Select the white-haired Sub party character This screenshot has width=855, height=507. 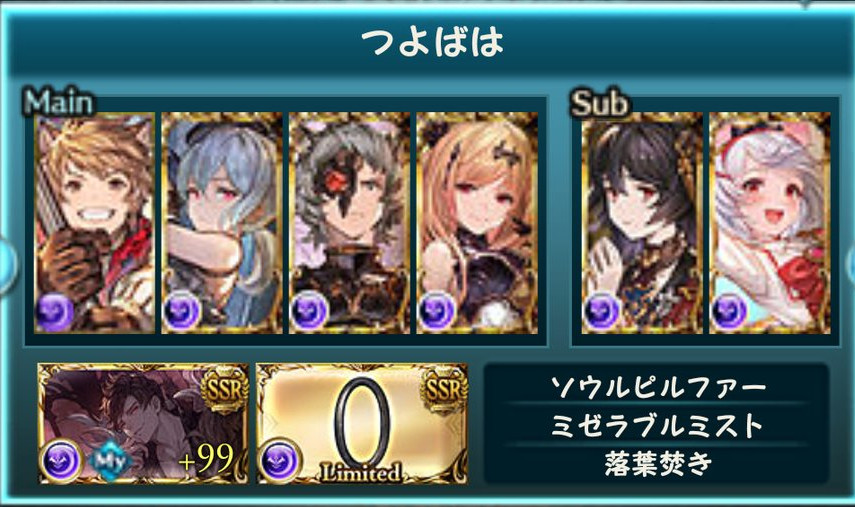coord(769,223)
